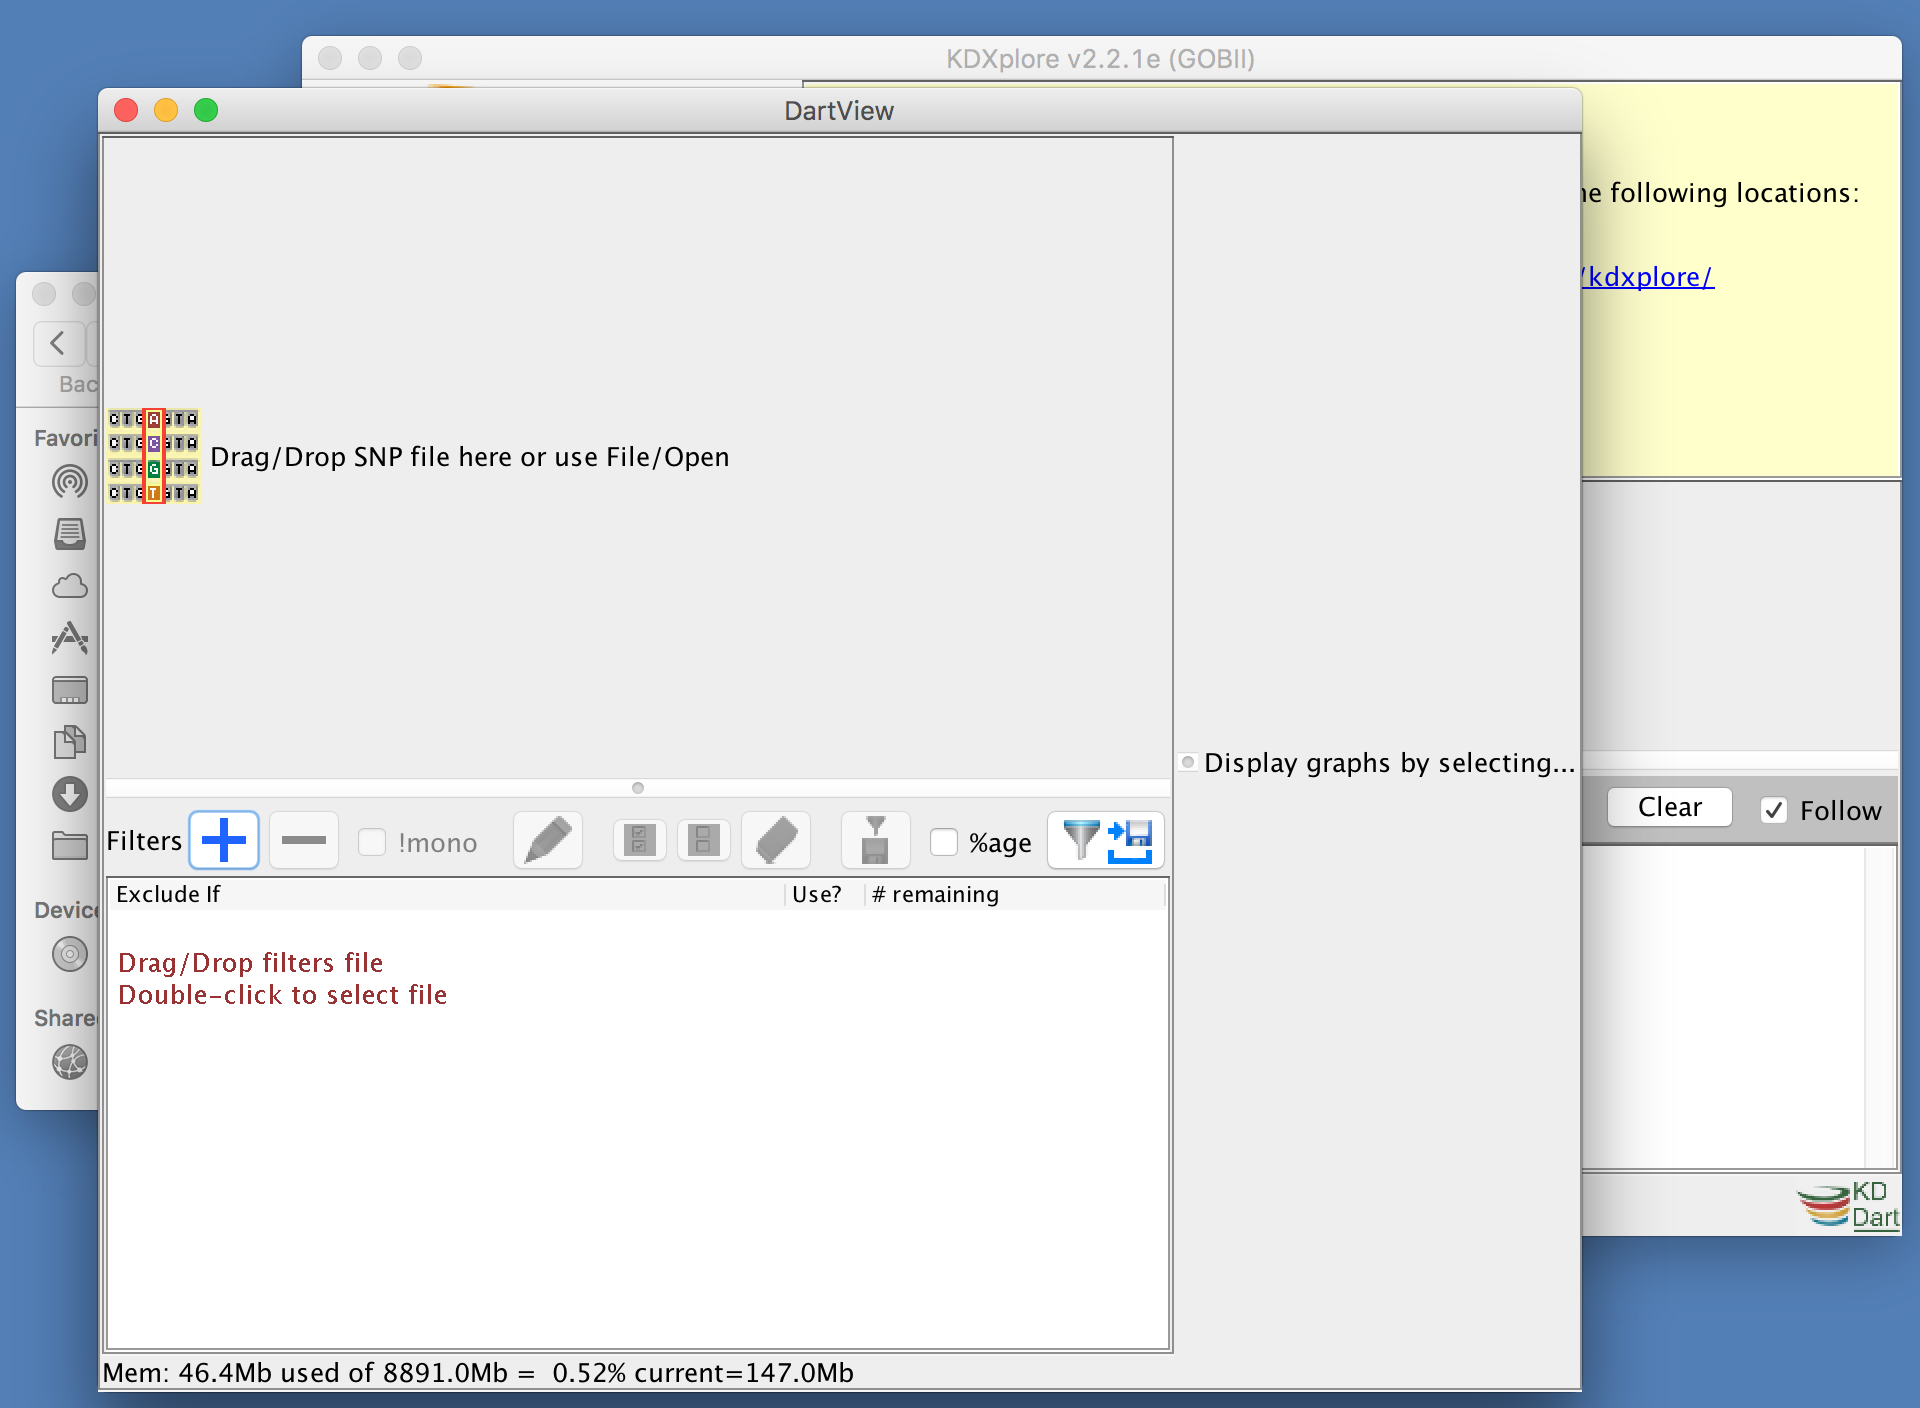Viewport: 1920px width, 1408px height.
Task: Click the 'Drag/Drop SNP file here' text
Action: 470,457
